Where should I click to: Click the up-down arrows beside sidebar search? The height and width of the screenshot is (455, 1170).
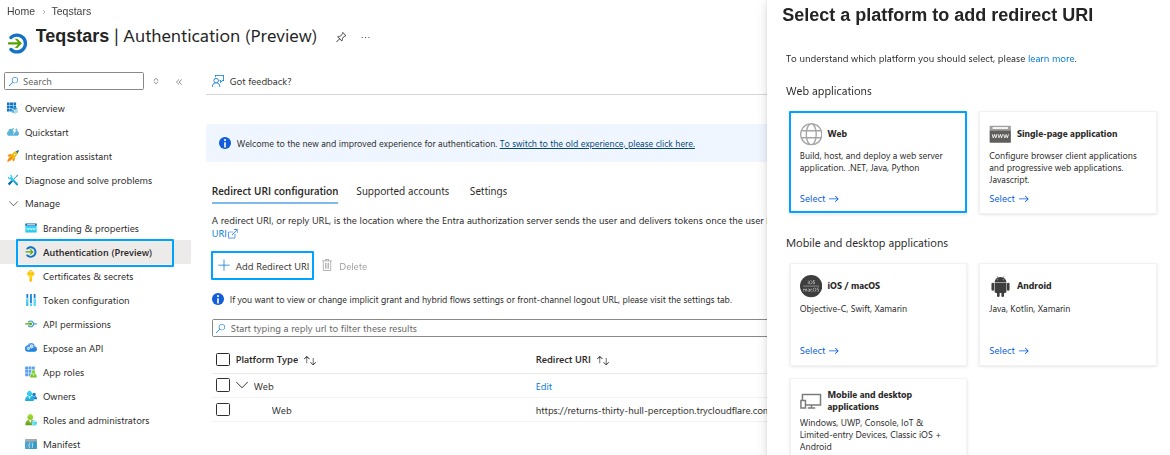156,81
